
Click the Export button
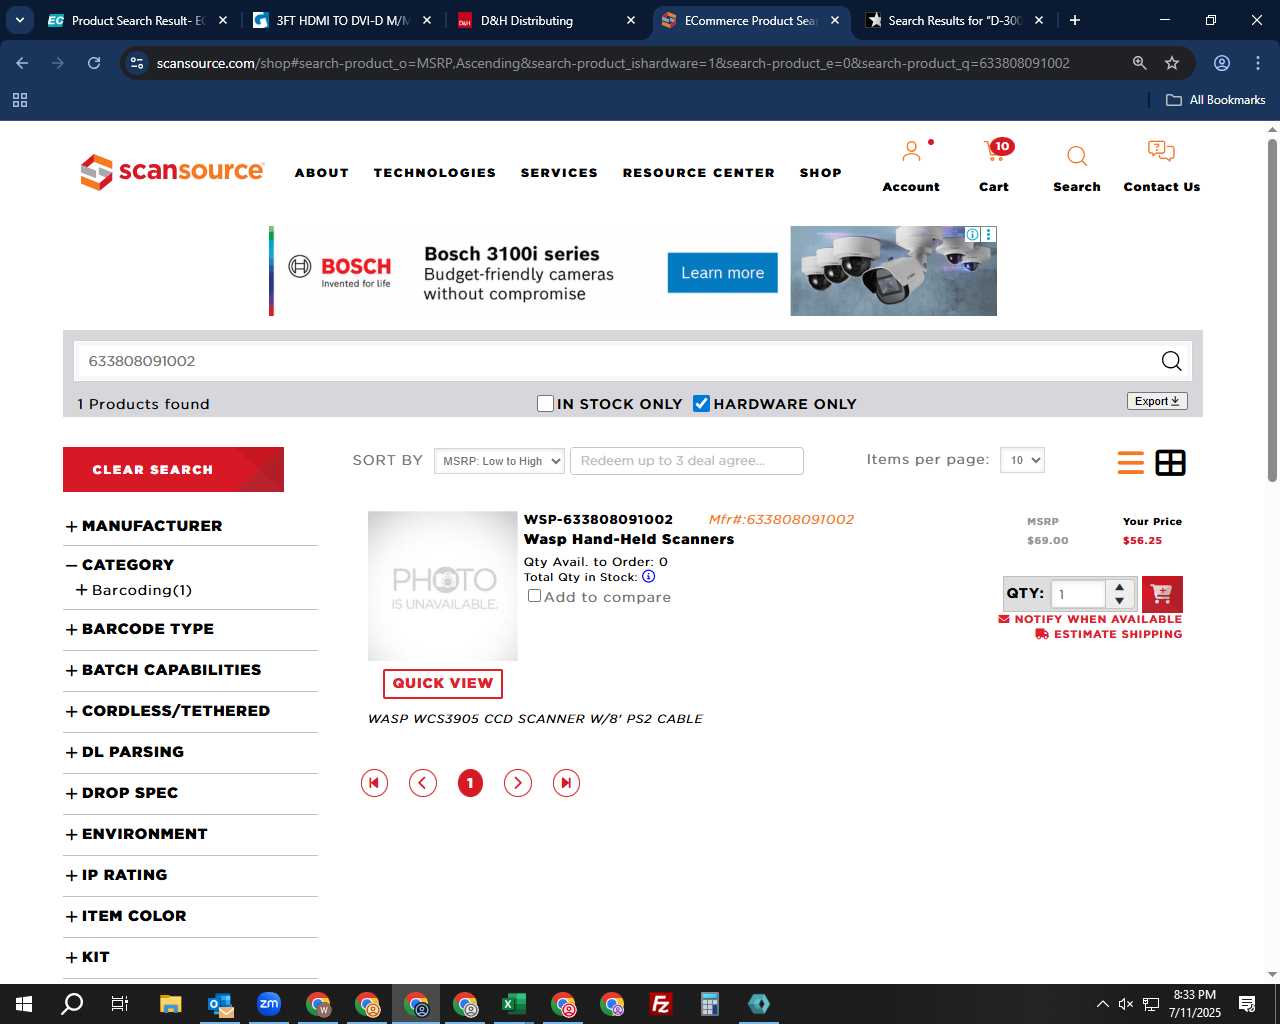1157,401
